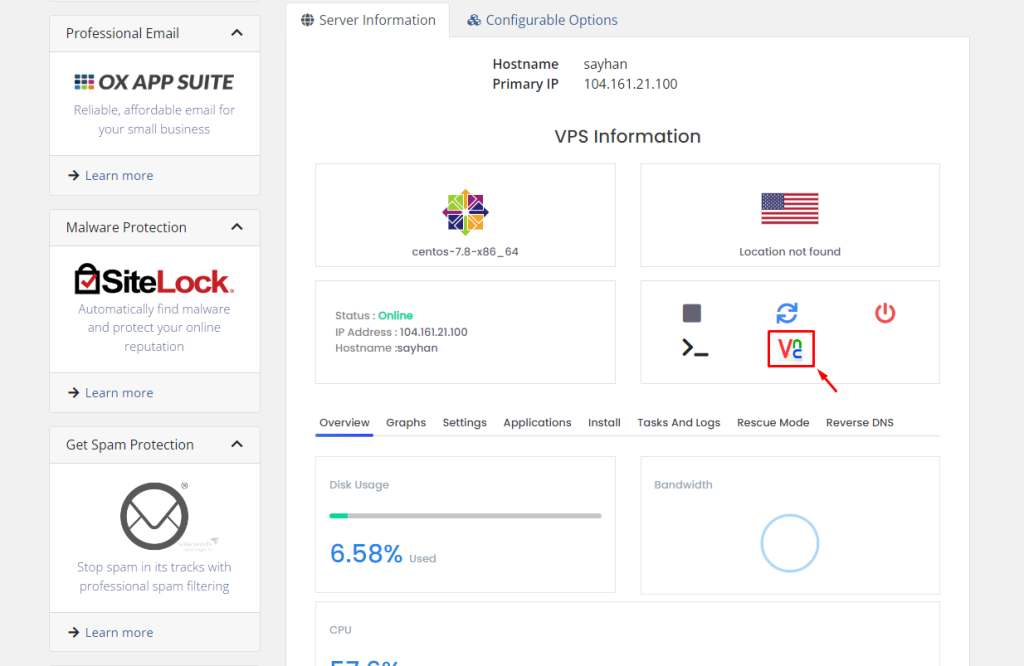Screen dimensions: 1024x666
Task: Click the red power off icon
Action: click(x=884, y=313)
